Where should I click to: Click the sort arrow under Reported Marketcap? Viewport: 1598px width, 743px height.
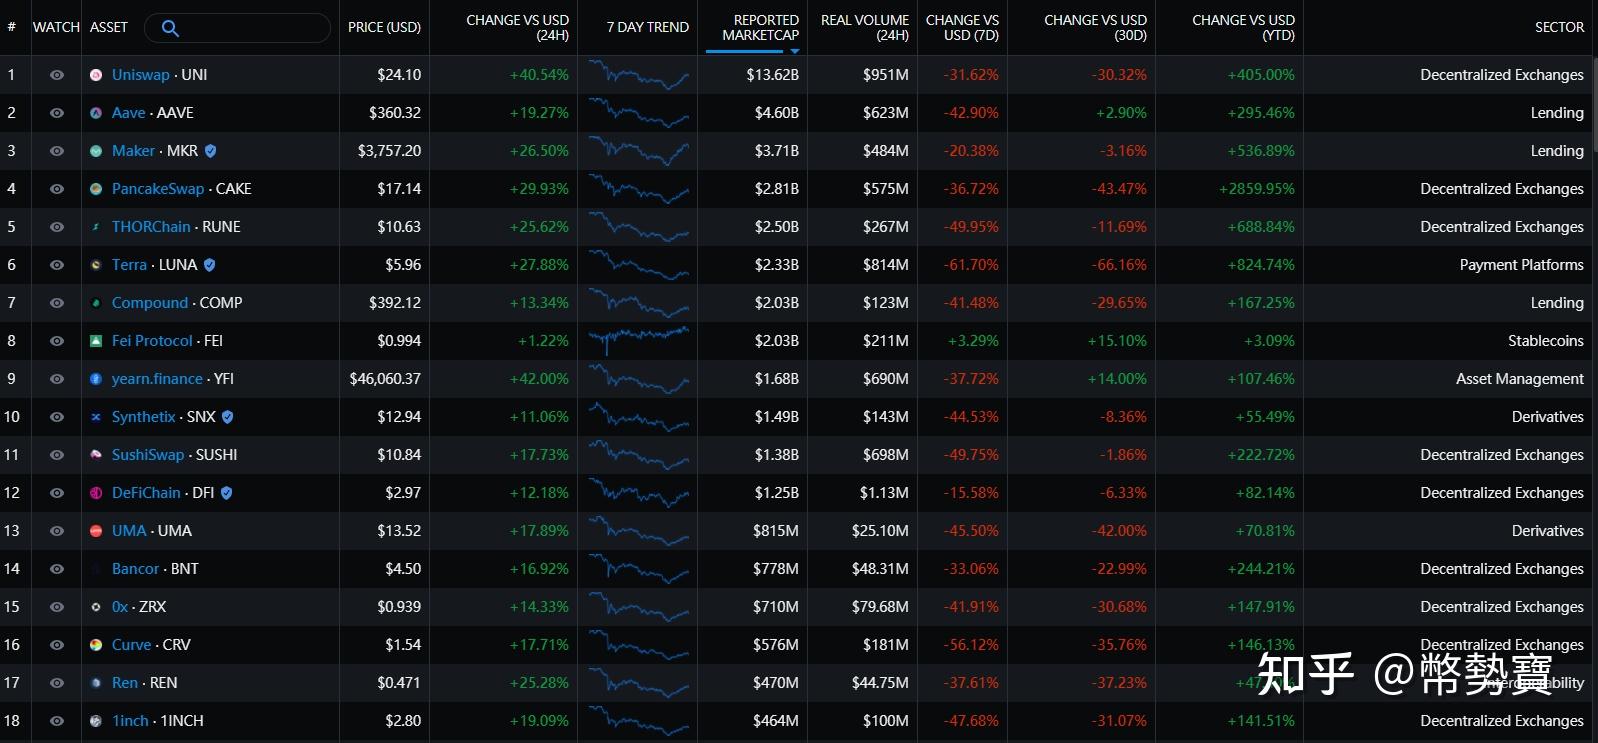[x=795, y=50]
